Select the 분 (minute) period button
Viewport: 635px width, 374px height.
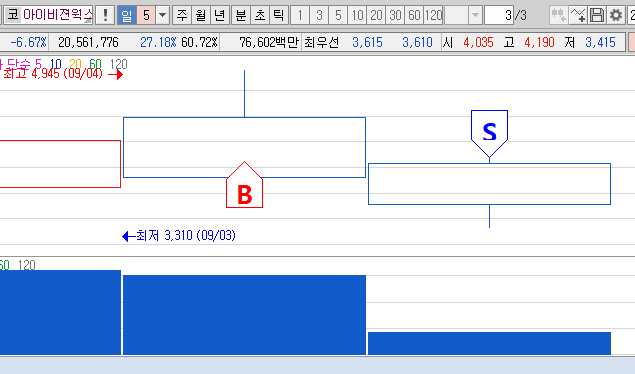(241, 15)
